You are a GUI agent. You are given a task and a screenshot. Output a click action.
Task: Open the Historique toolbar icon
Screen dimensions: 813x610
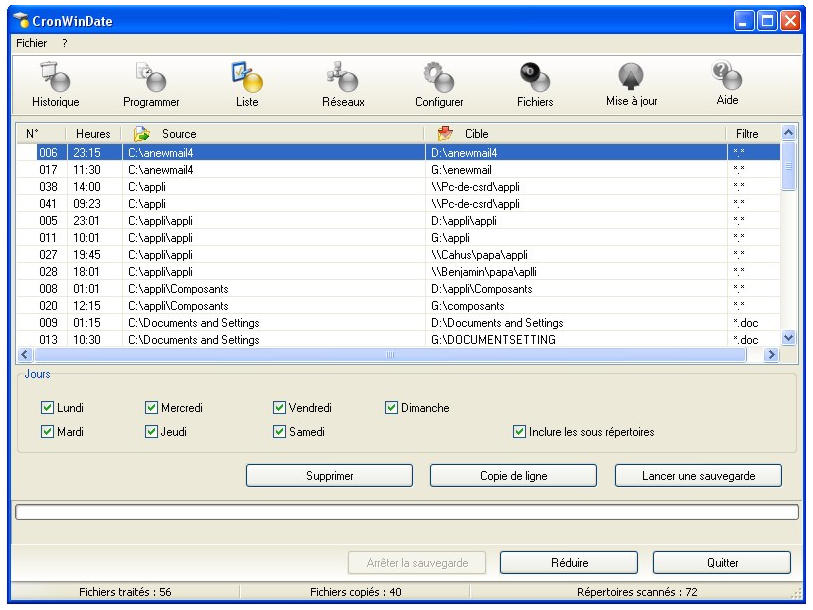[55, 84]
